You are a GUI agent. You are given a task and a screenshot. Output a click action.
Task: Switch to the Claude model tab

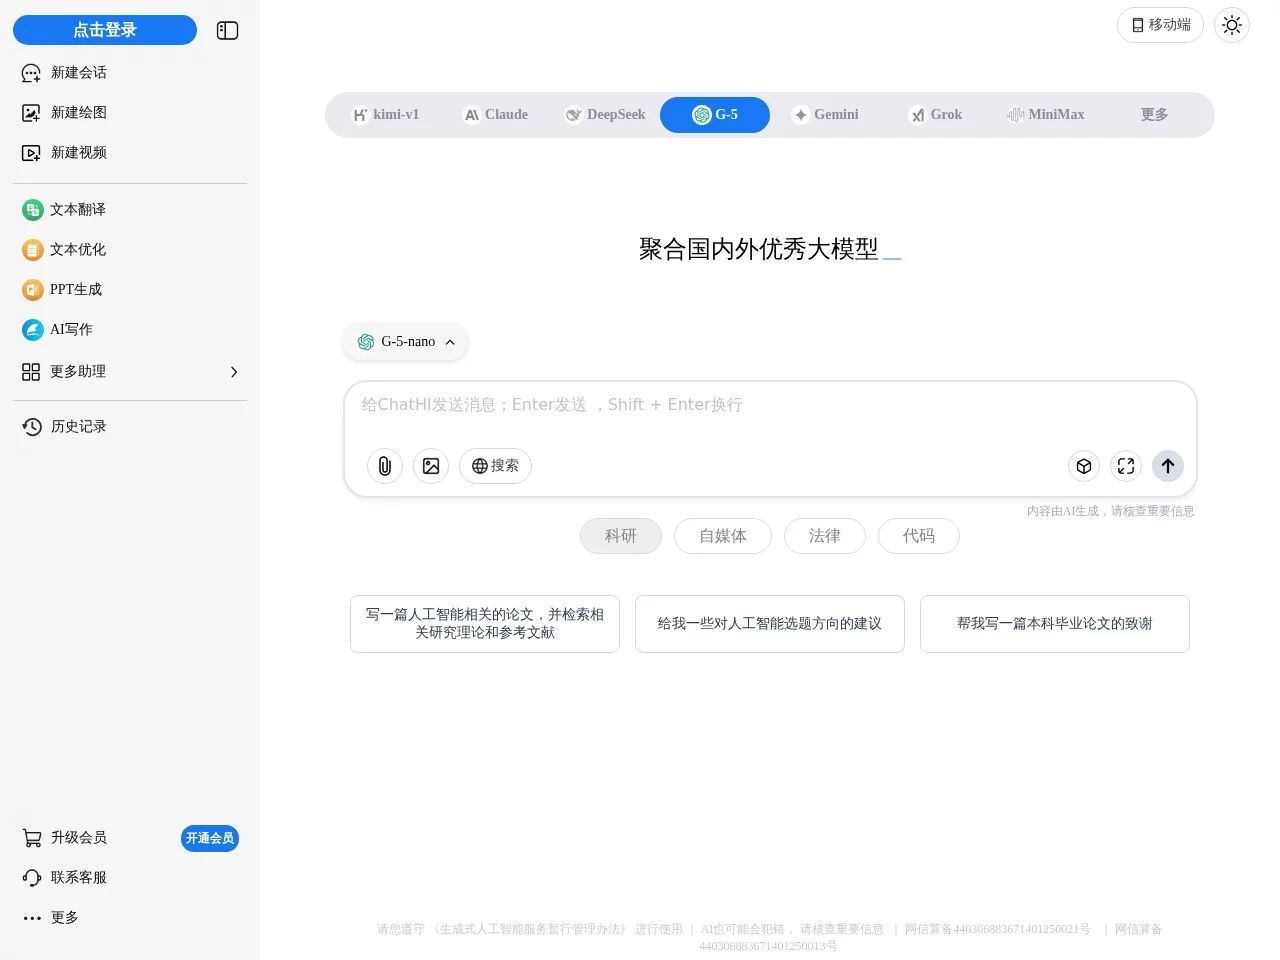[496, 115]
